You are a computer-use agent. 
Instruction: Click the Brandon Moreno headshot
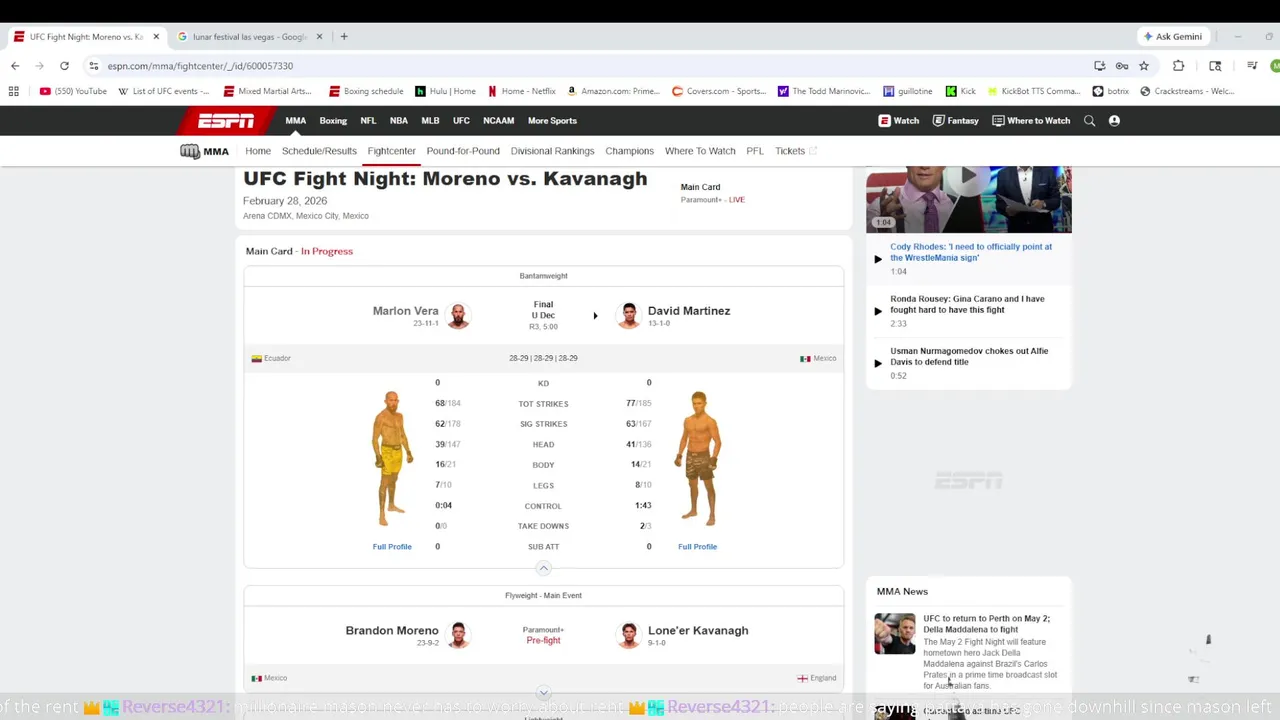pos(458,635)
